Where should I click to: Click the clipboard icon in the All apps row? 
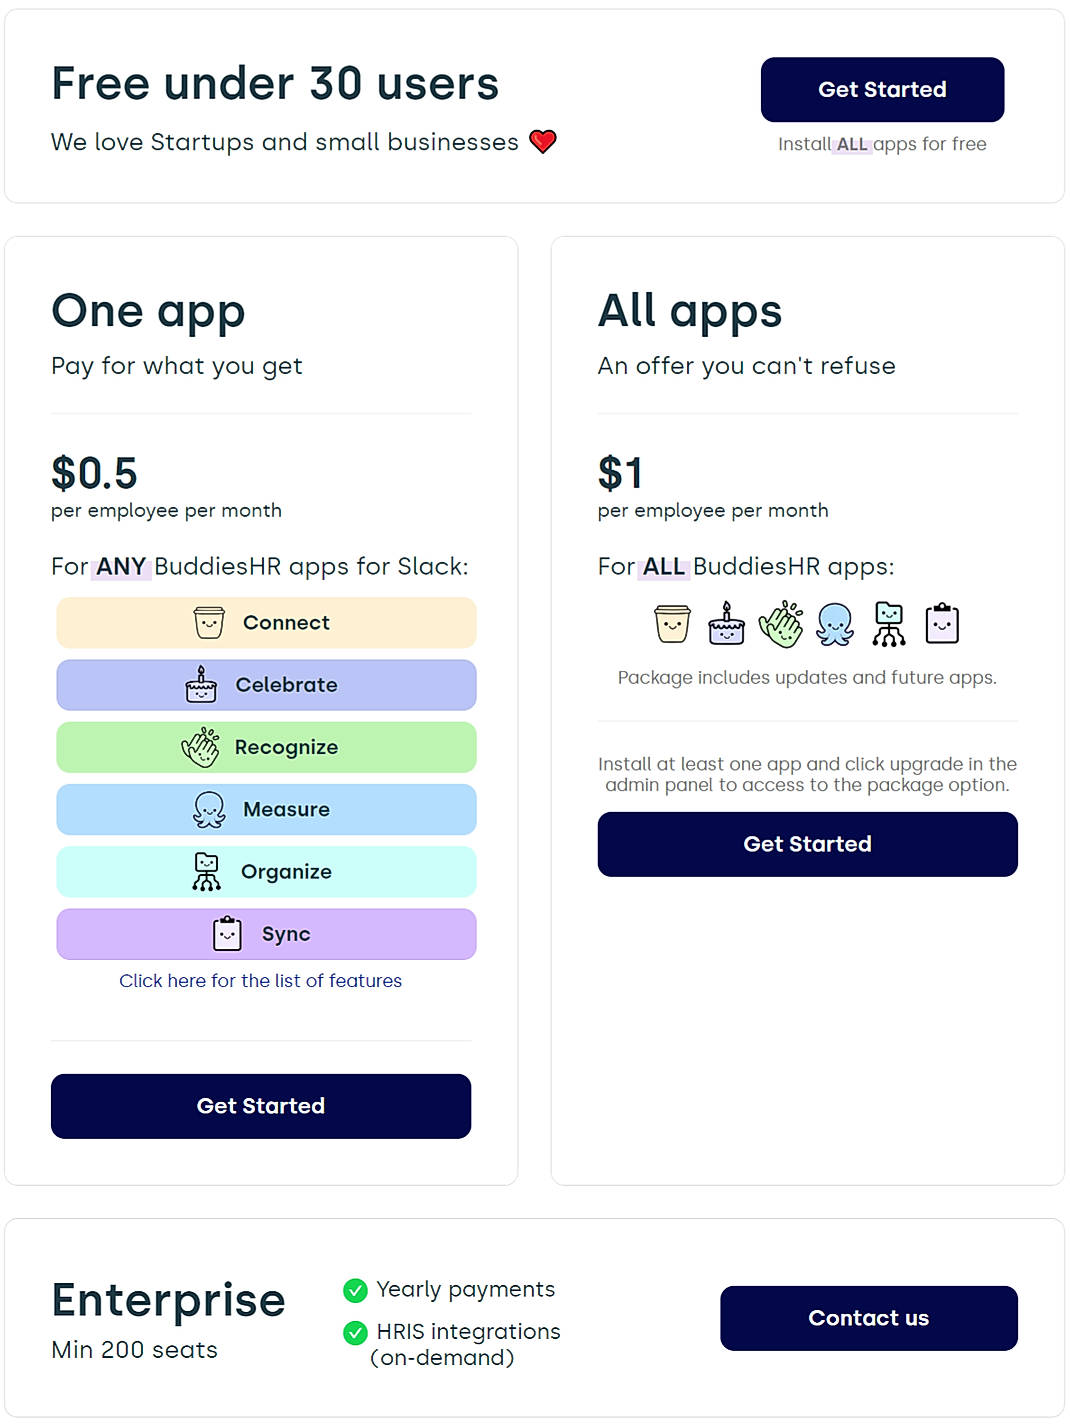tap(942, 622)
